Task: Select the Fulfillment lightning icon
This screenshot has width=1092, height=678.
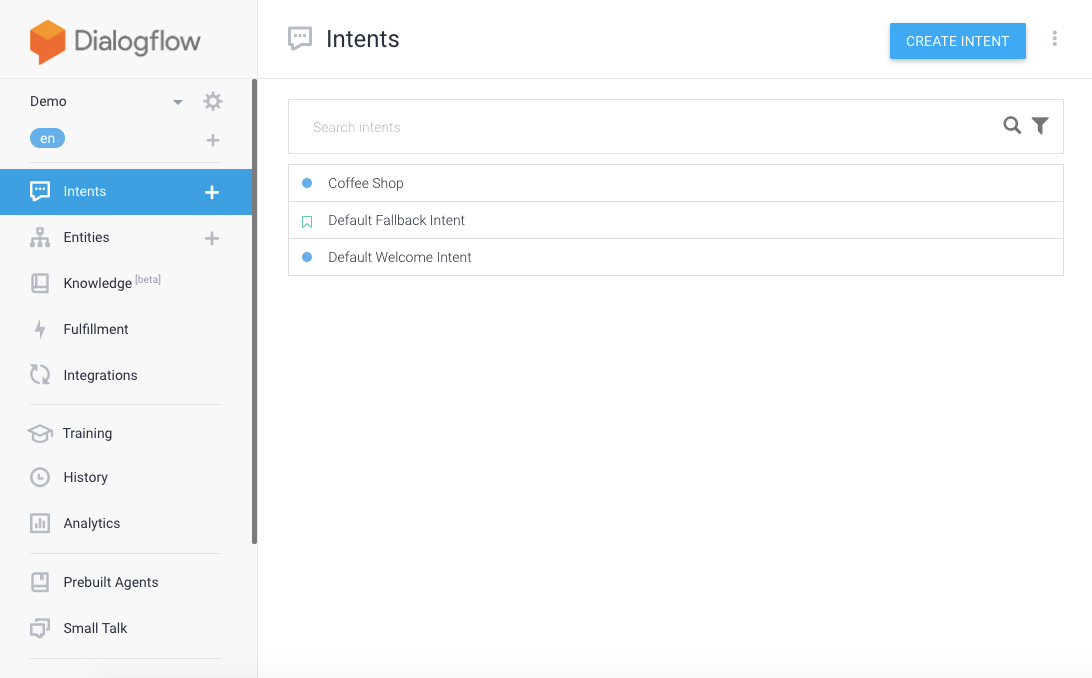Action: [x=40, y=329]
